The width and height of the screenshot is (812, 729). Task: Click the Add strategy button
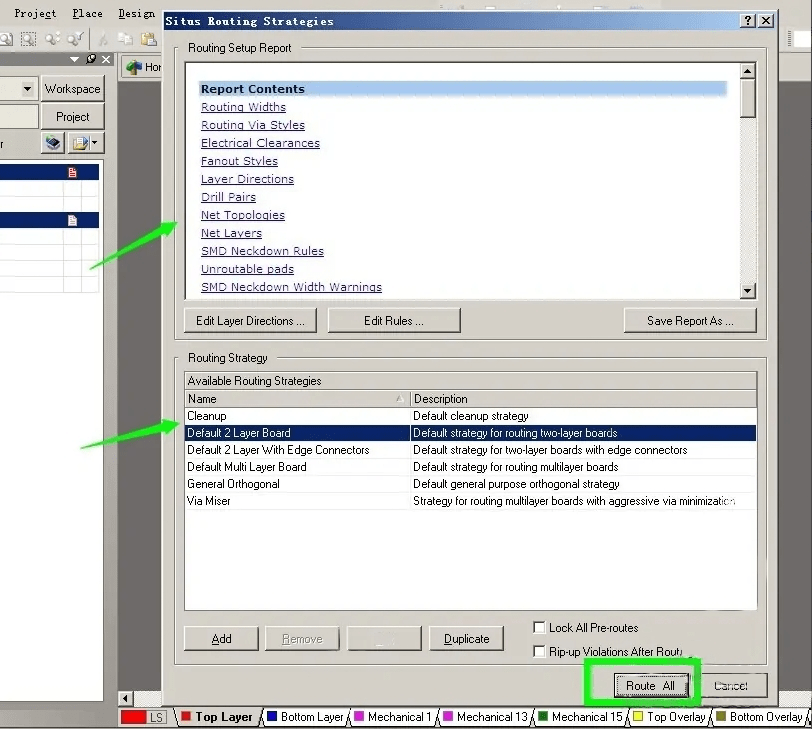221,639
